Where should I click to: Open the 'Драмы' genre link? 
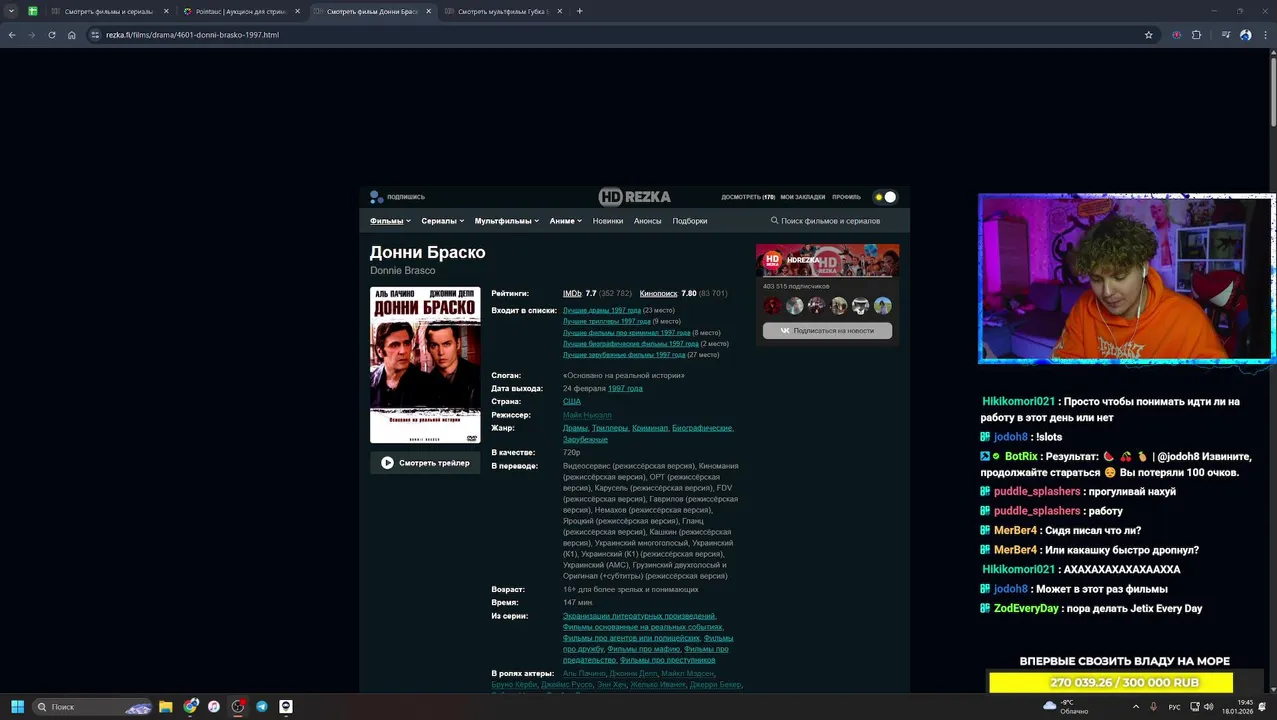[576, 428]
